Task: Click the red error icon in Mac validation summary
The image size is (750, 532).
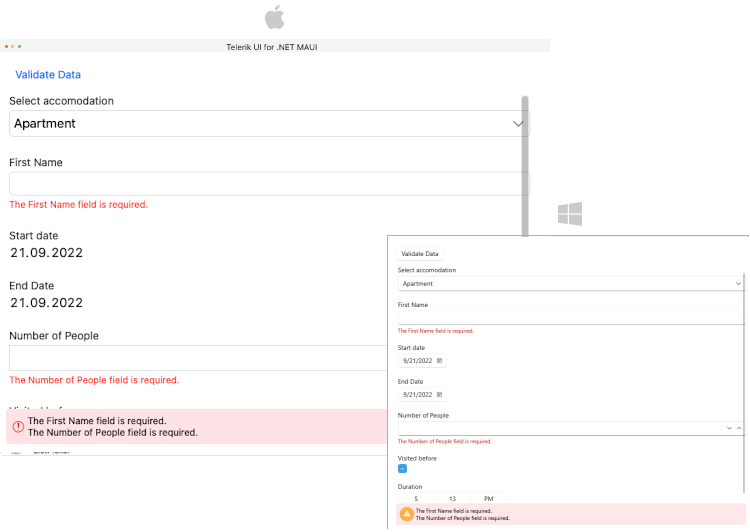Action: point(18,427)
